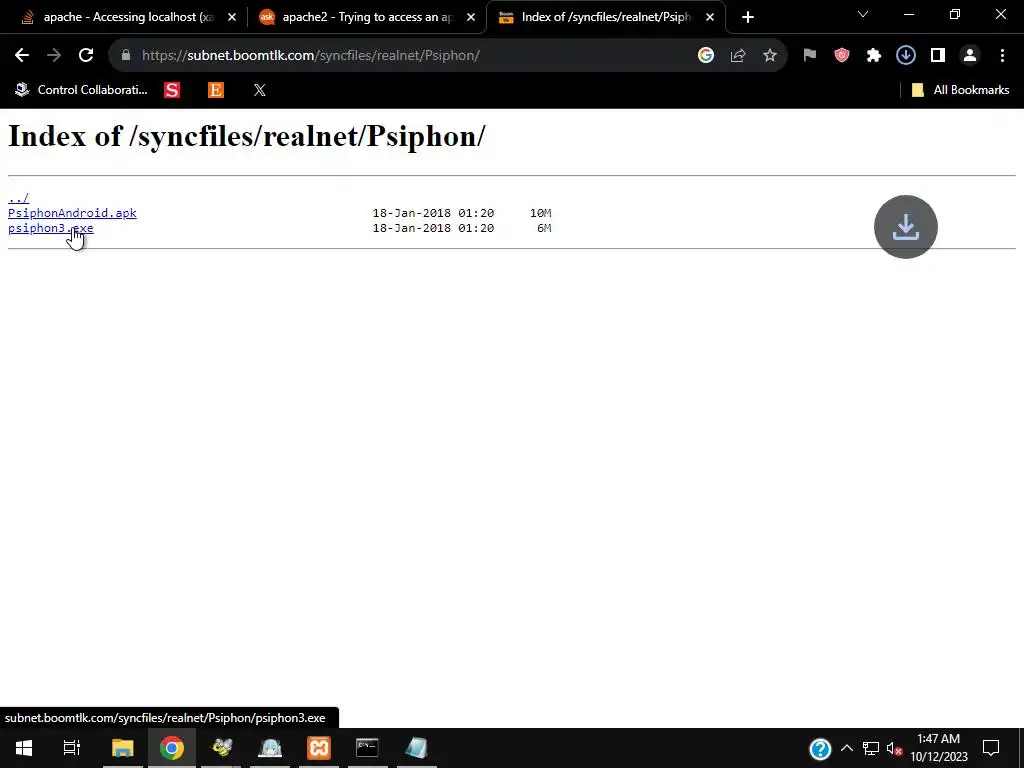Open the X bookmark
This screenshot has height=768, width=1024.
[x=260, y=90]
